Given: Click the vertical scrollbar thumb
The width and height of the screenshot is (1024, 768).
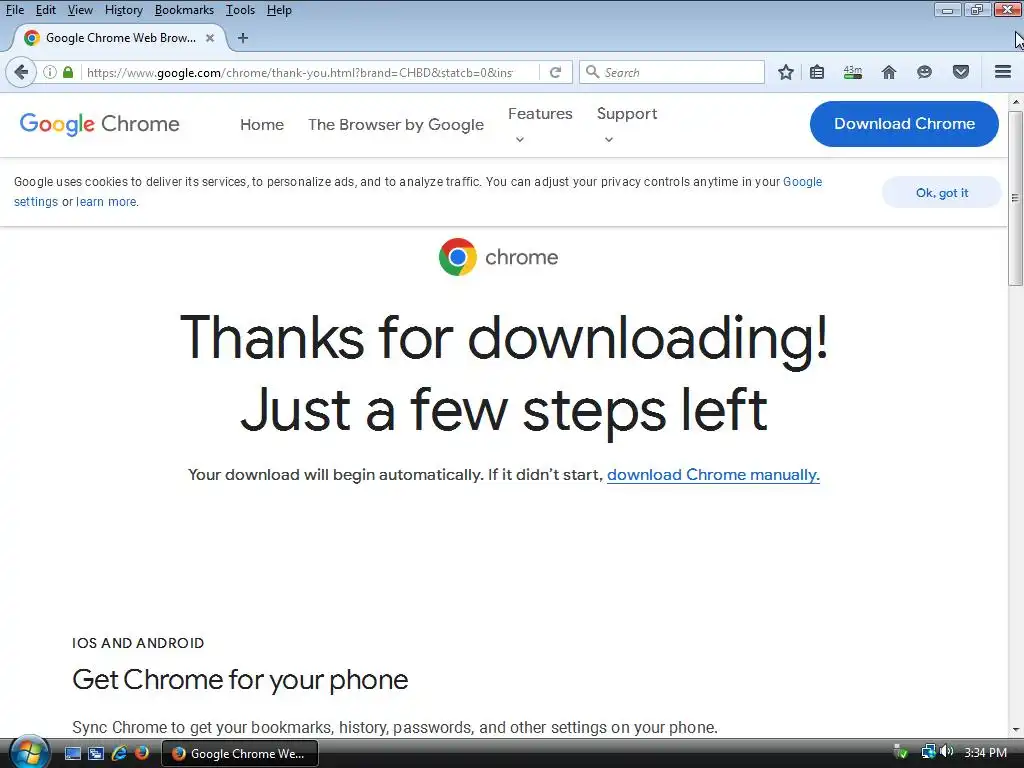Looking at the screenshot, I should click(1015, 198).
